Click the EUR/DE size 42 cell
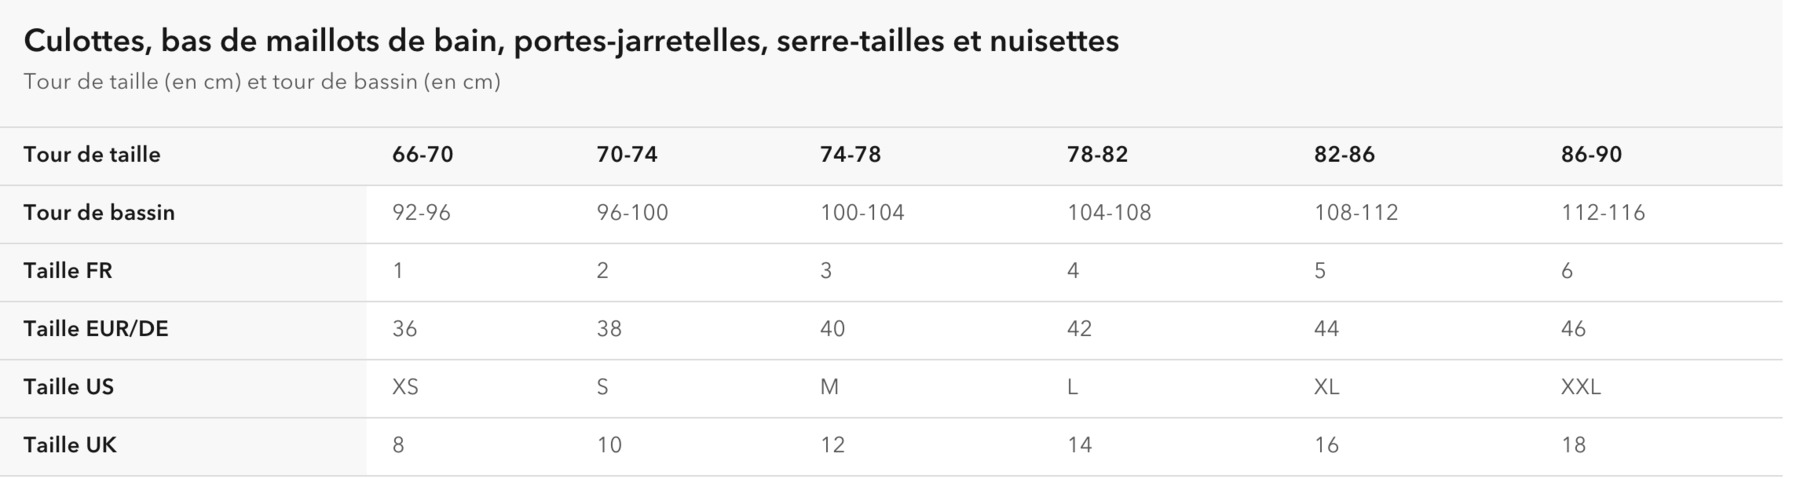The image size is (1800, 479). [x=1079, y=329]
